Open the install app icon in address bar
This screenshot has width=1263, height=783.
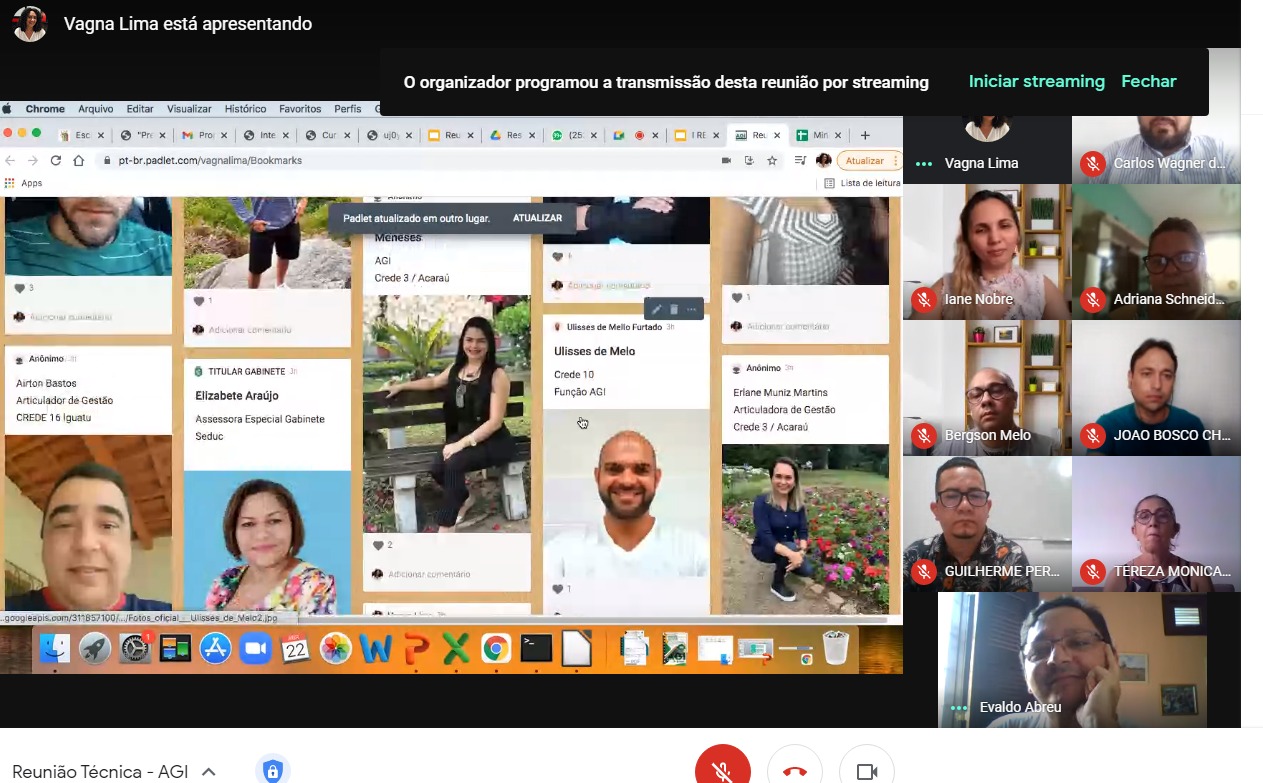pyautogui.click(x=749, y=160)
